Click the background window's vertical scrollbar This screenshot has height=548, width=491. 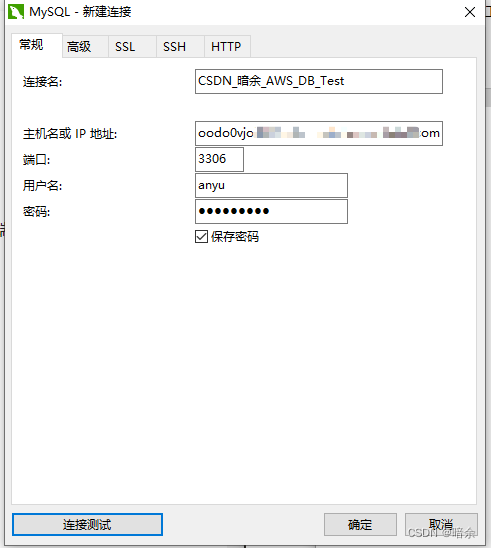tap(488, 98)
